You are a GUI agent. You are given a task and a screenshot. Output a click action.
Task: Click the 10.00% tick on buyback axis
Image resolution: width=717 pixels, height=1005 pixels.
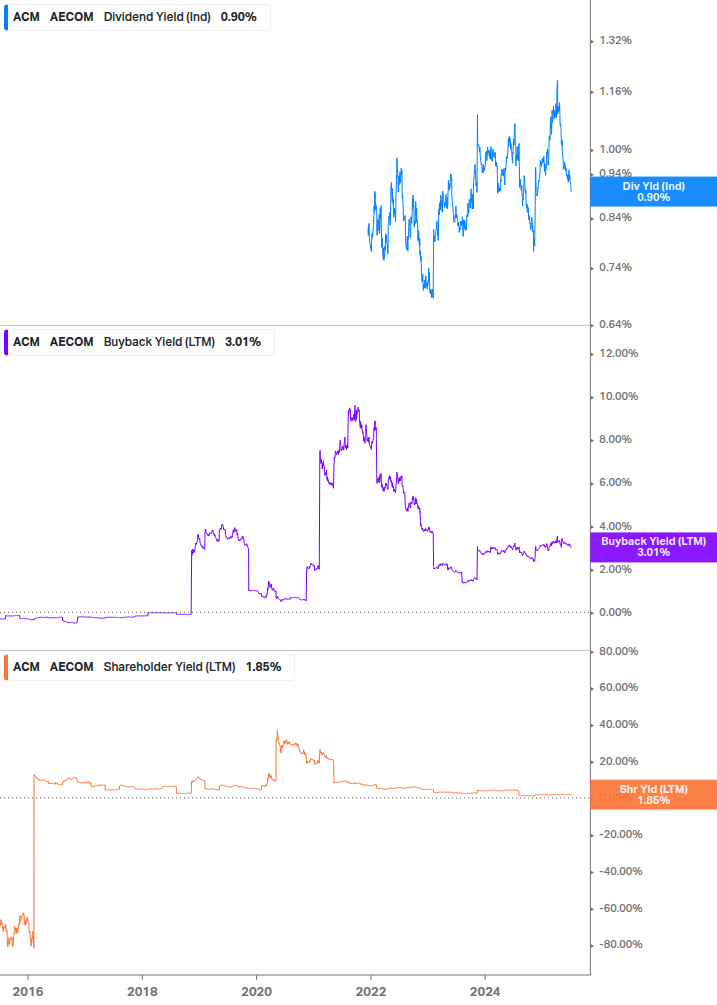618,396
